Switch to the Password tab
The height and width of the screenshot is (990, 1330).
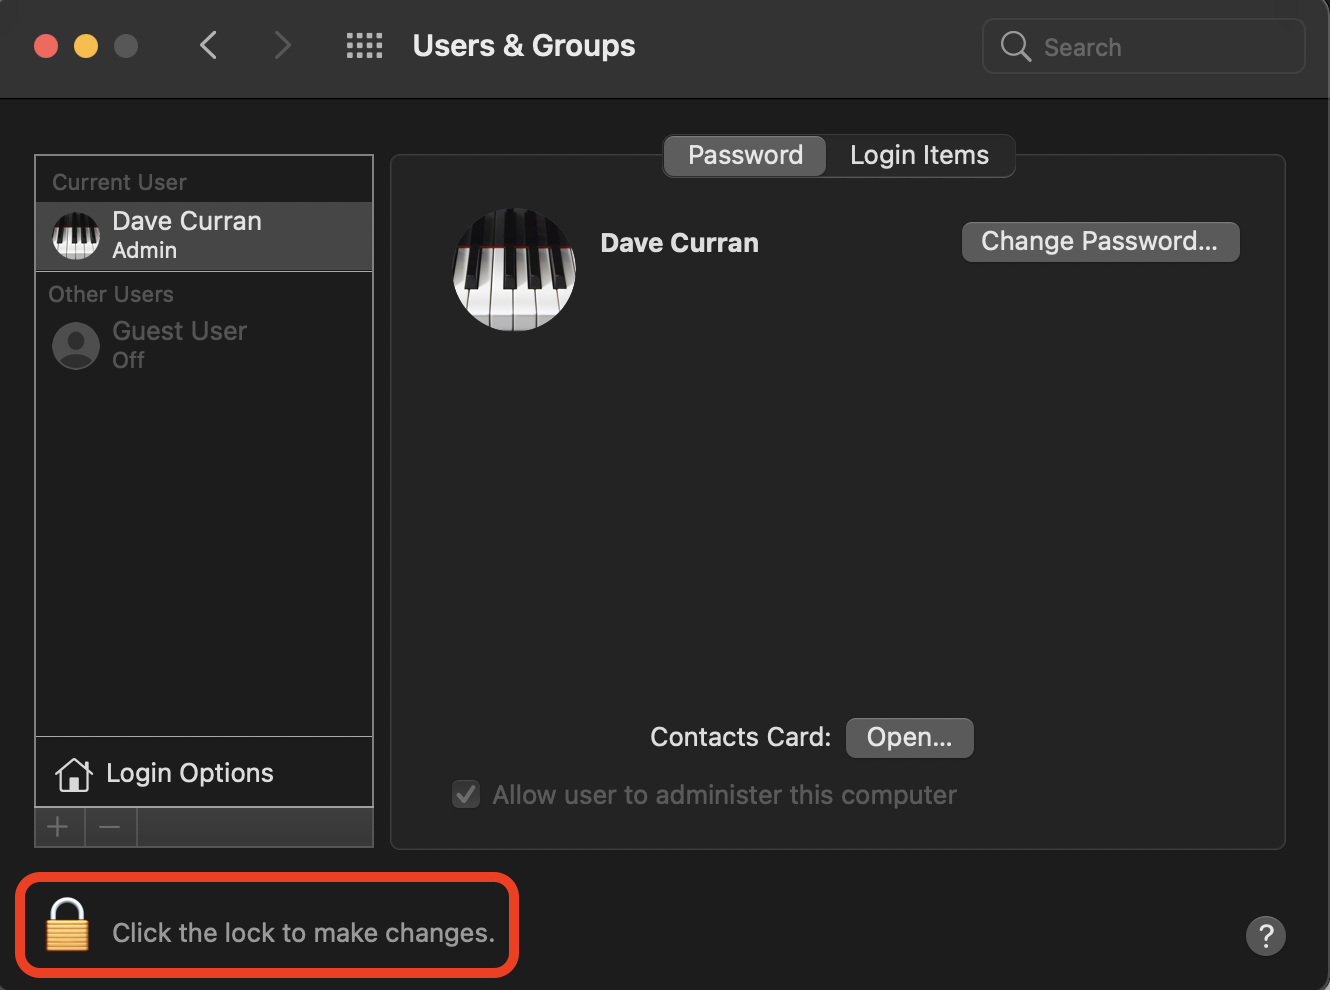coord(745,156)
